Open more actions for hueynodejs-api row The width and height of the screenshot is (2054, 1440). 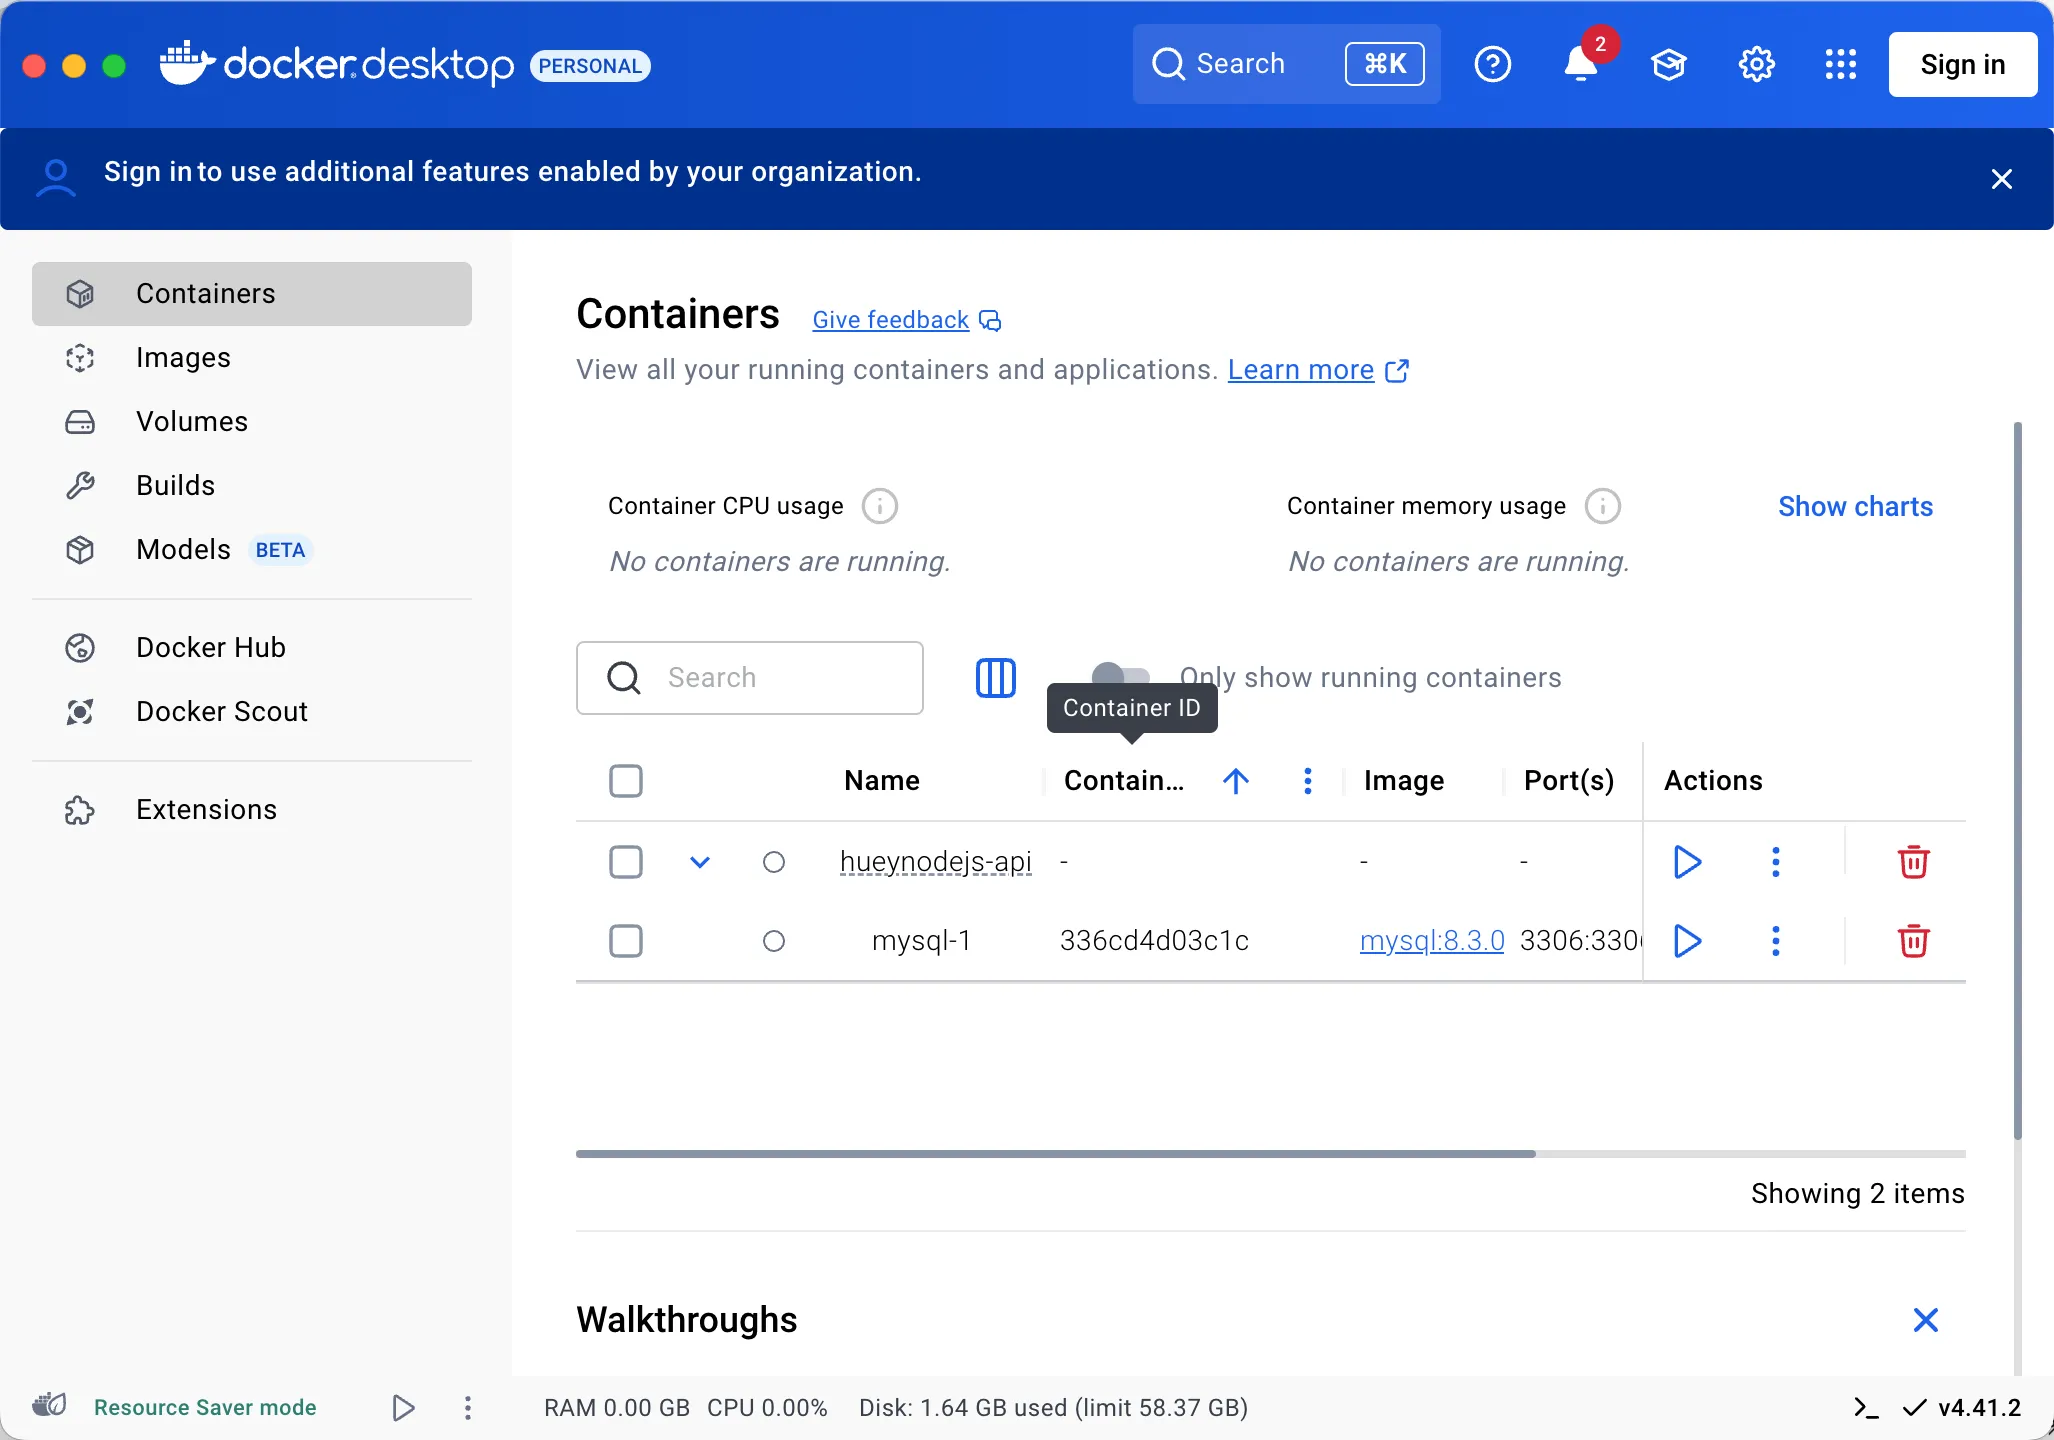coord(1776,862)
